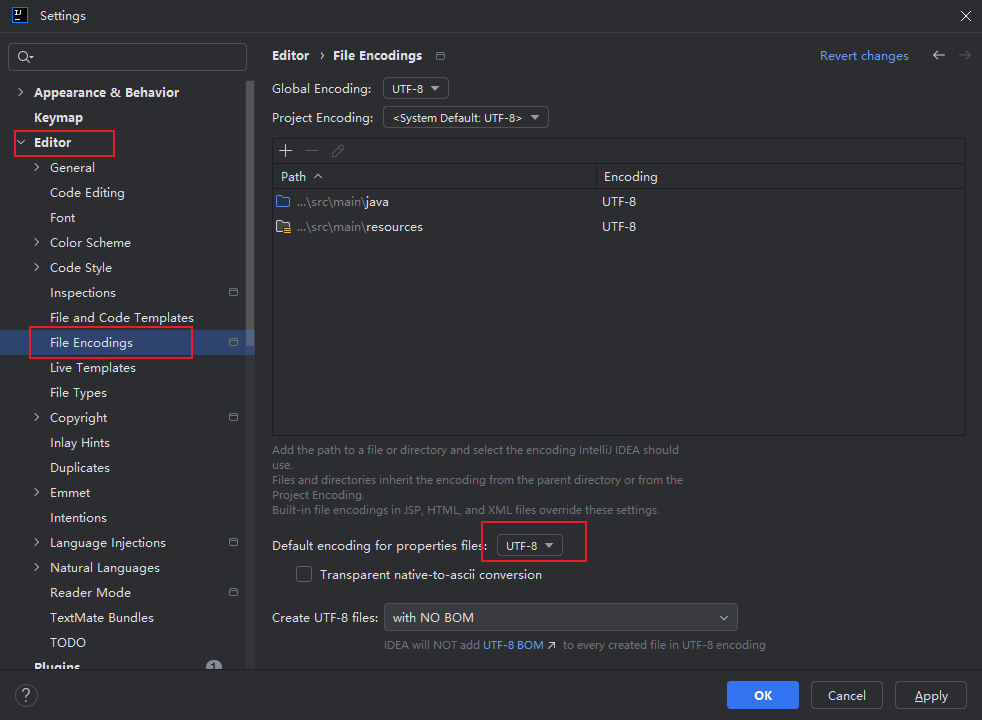The image size is (982, 720).
Task: Click the project icon on Language Injections row
Action: [234, 542]
